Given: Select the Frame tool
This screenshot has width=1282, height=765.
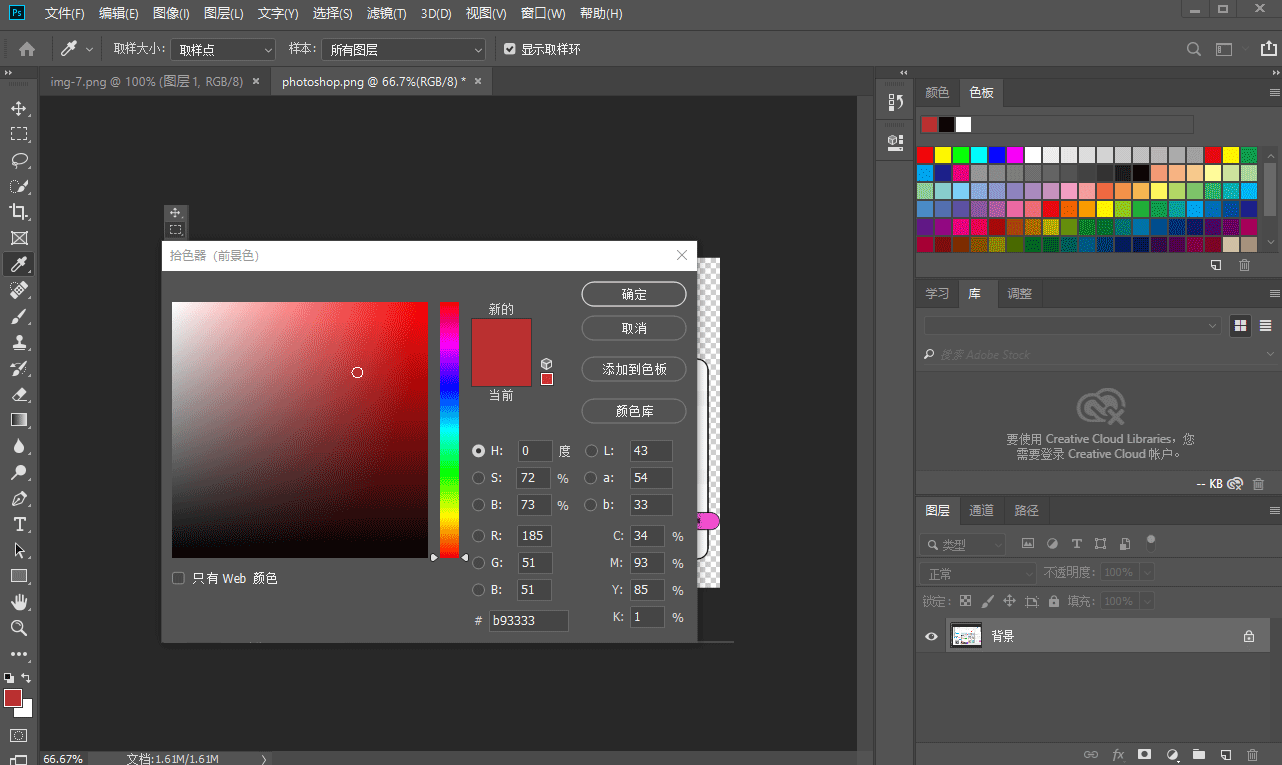Looking at the screenshot, I should [18, 238].
